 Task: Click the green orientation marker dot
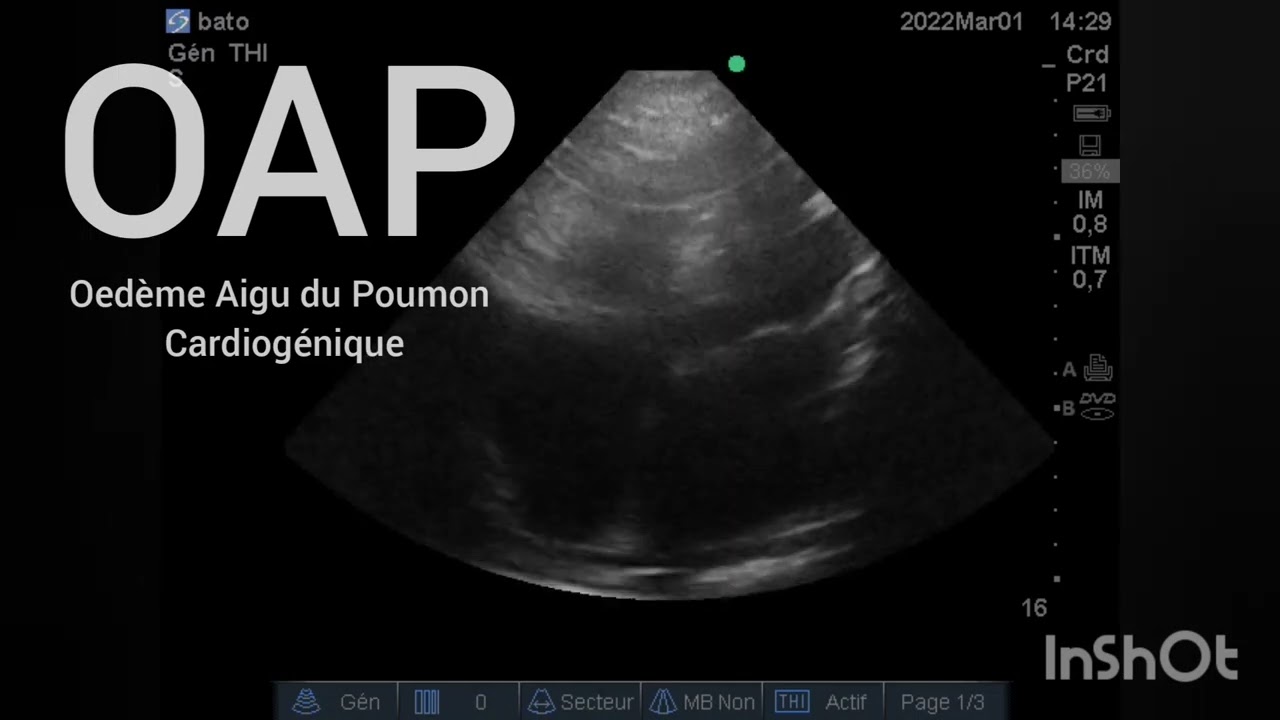[x=737, y=65]
